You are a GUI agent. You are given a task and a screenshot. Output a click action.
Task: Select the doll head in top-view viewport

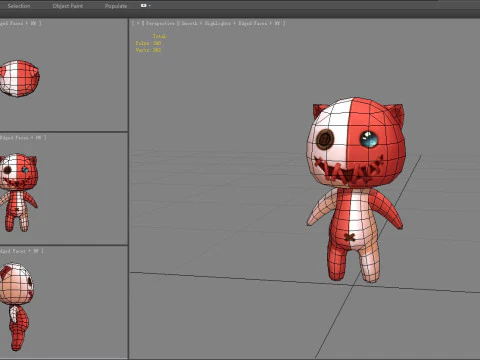pyautogui.click(x=19, y=78)
